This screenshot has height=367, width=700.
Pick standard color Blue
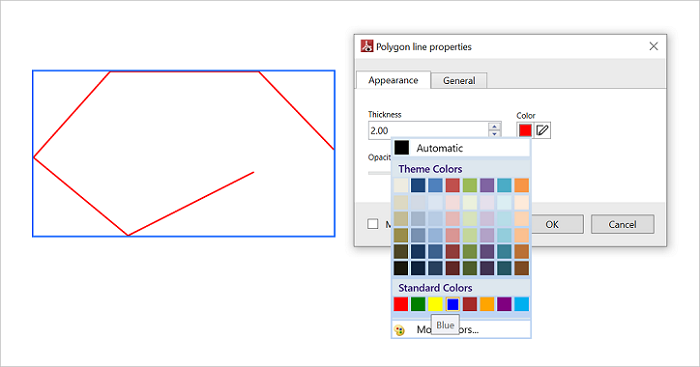[x=453, y=304]
